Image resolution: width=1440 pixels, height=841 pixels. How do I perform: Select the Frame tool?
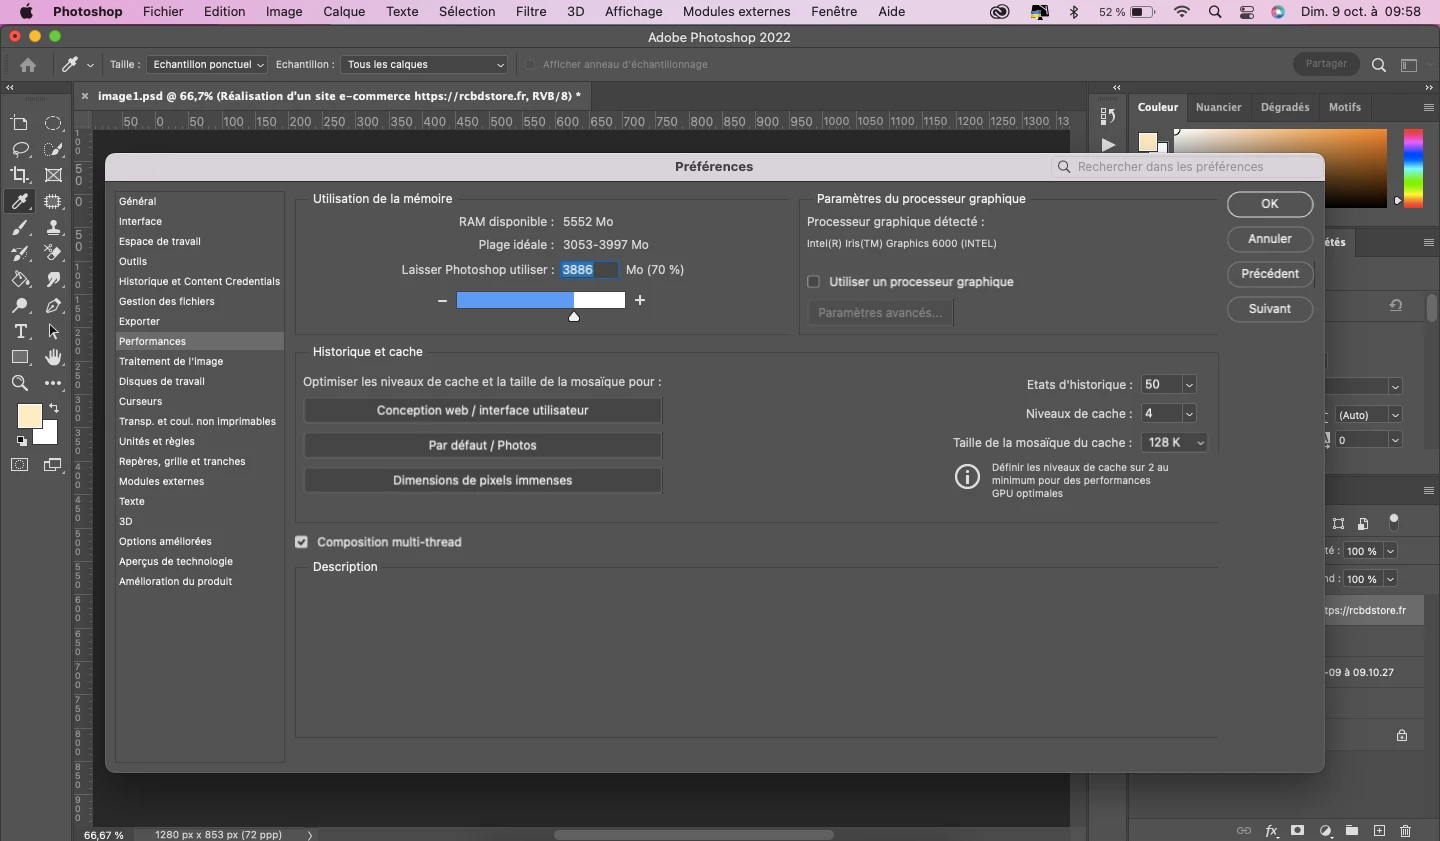click(54, 176)
